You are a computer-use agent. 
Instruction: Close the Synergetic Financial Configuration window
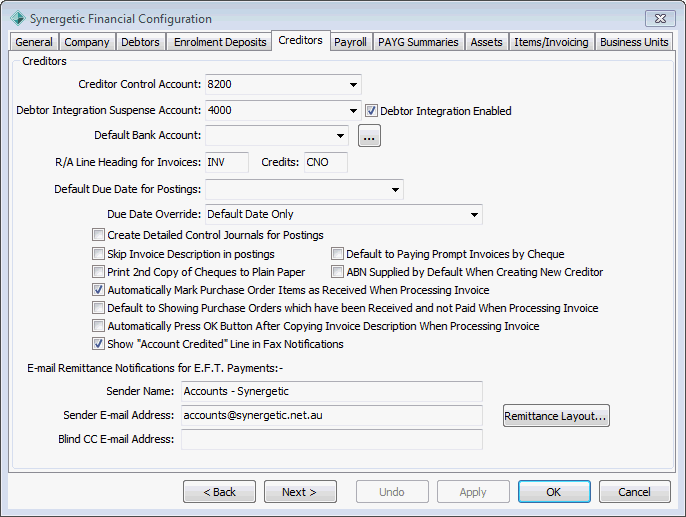(x=660, y=18)
